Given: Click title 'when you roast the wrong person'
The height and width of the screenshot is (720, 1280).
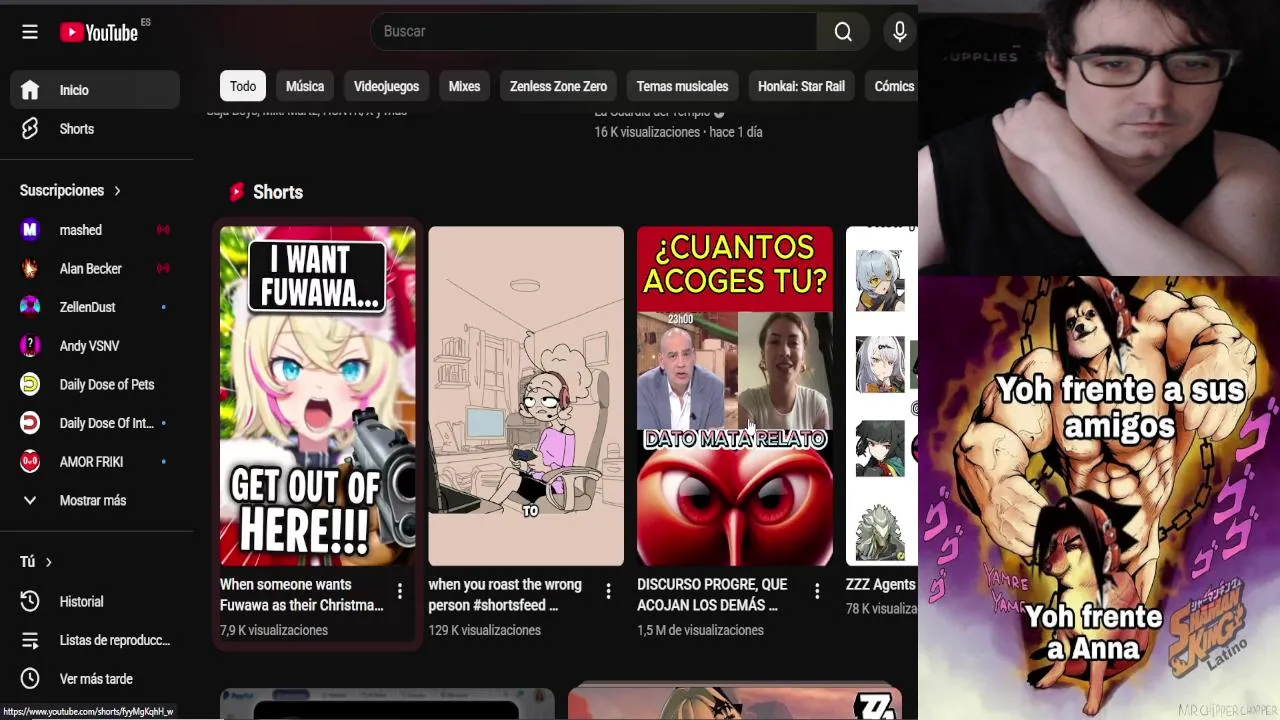Looking at the screenshot, I should 505,595.
